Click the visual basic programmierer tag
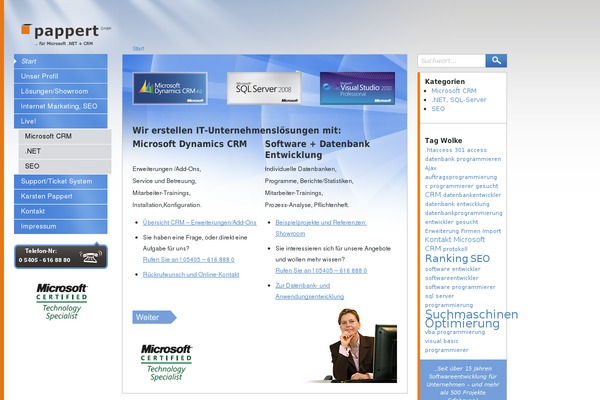600x400 pixels. (x=447, y=345)
